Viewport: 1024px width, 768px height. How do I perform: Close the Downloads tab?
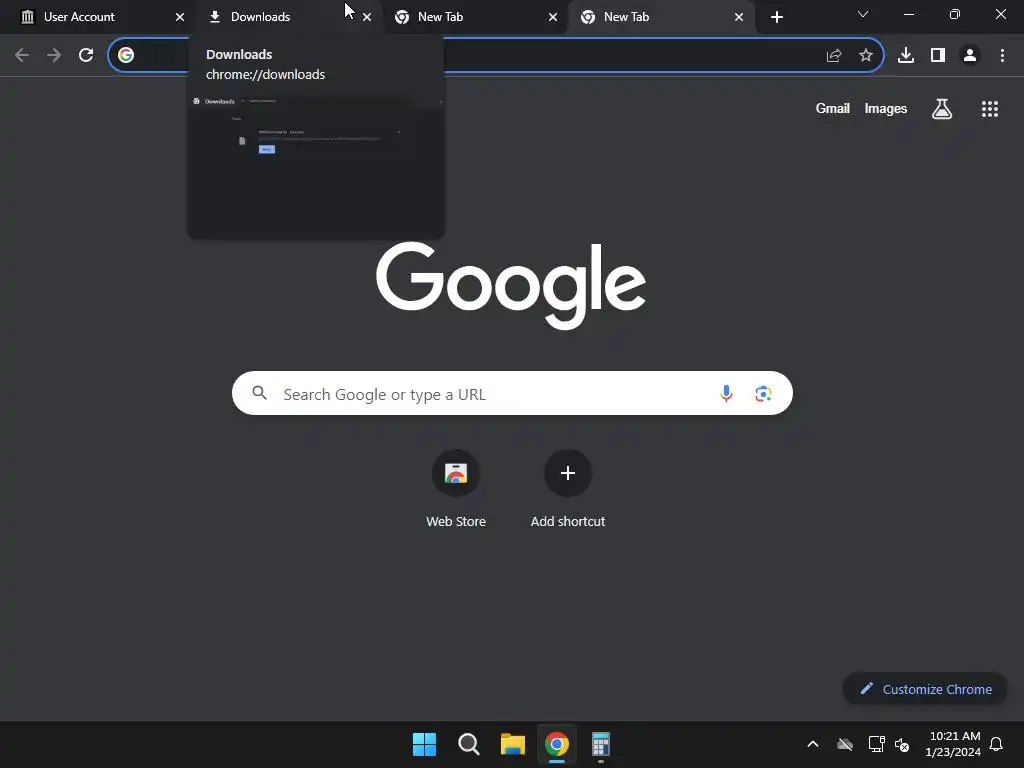click(367, 17)
